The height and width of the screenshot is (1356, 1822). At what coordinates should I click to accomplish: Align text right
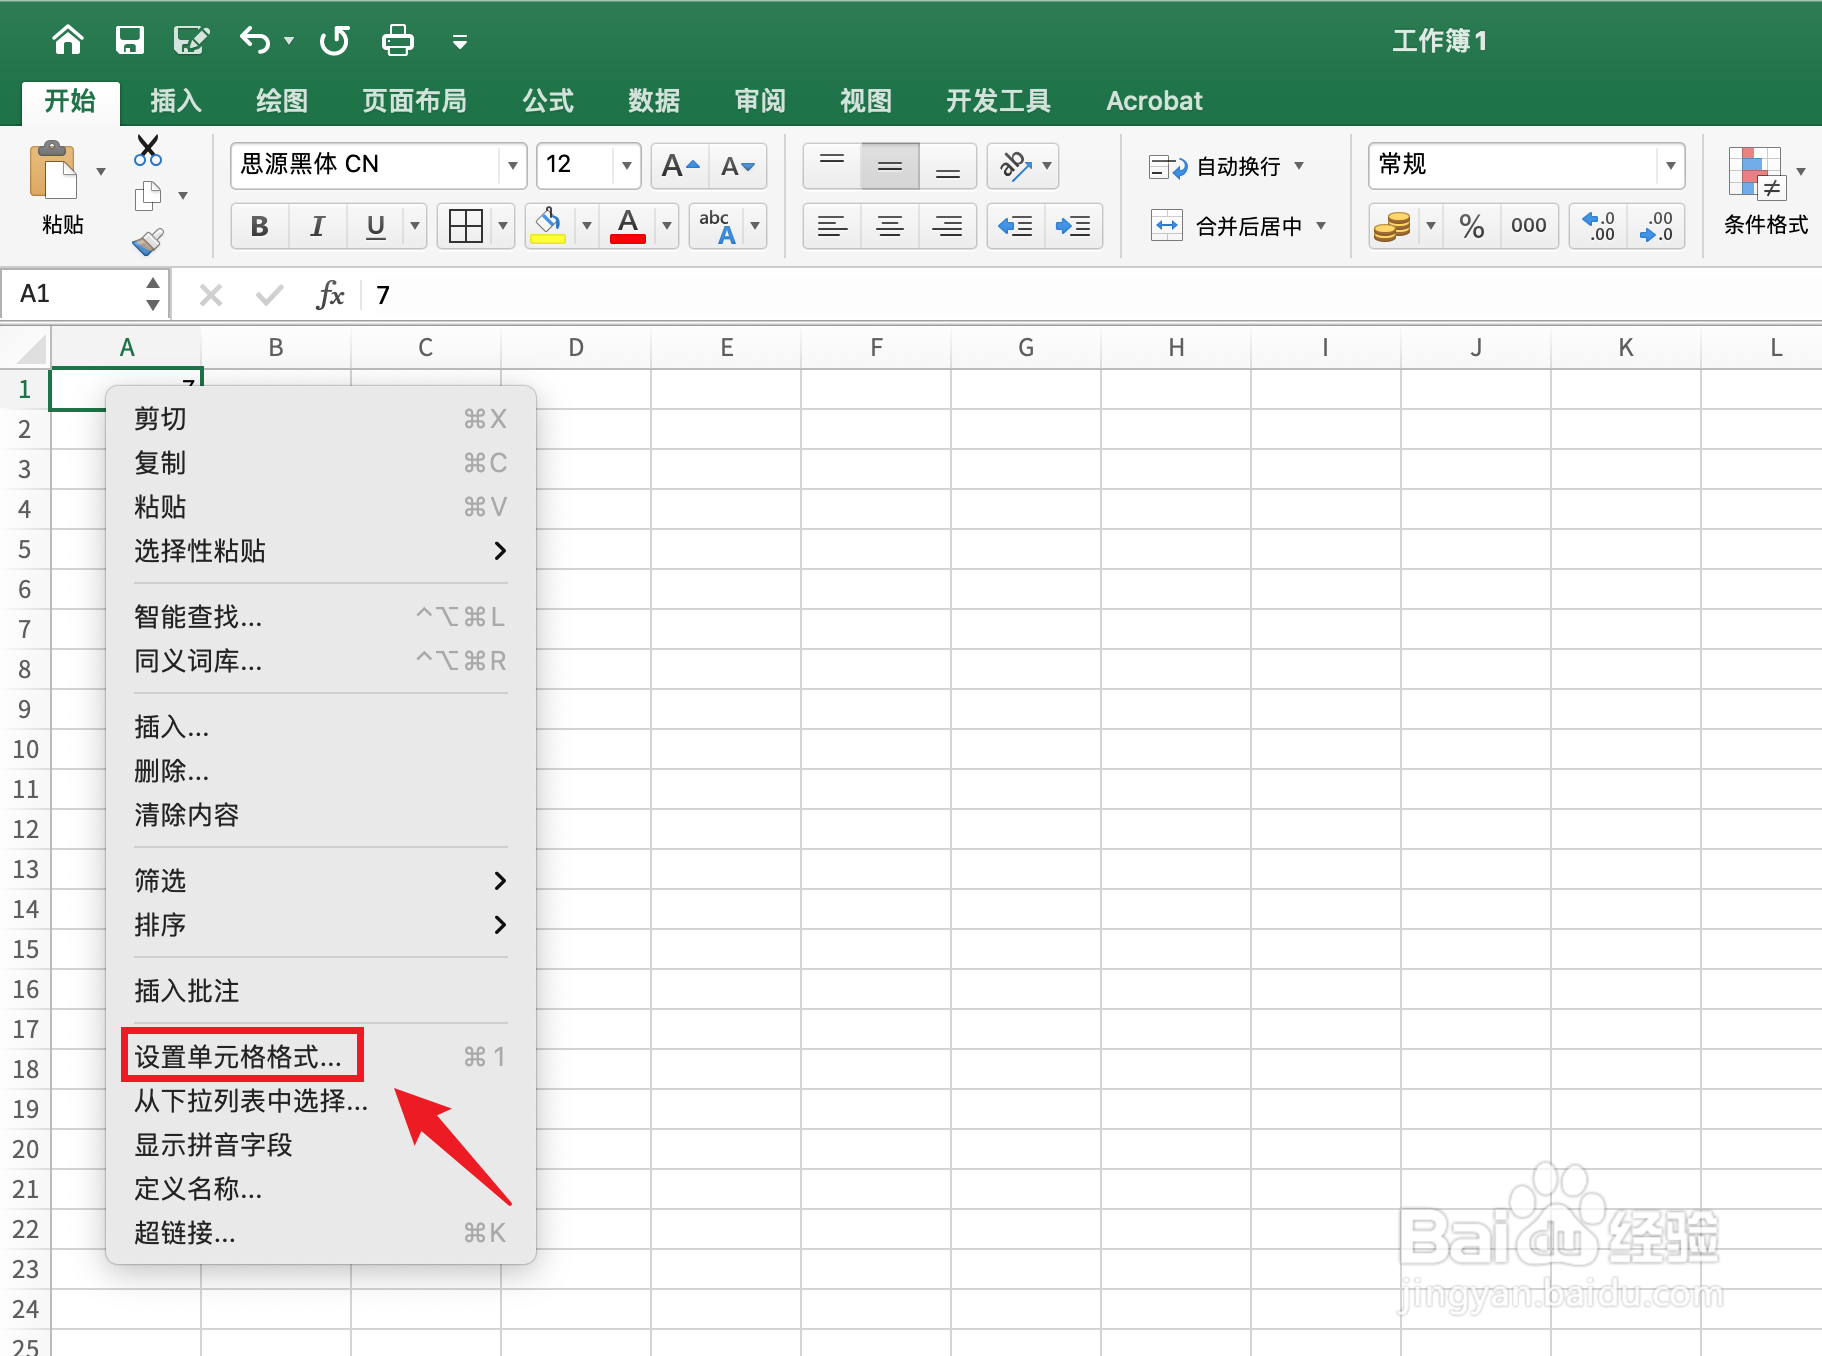948,226
